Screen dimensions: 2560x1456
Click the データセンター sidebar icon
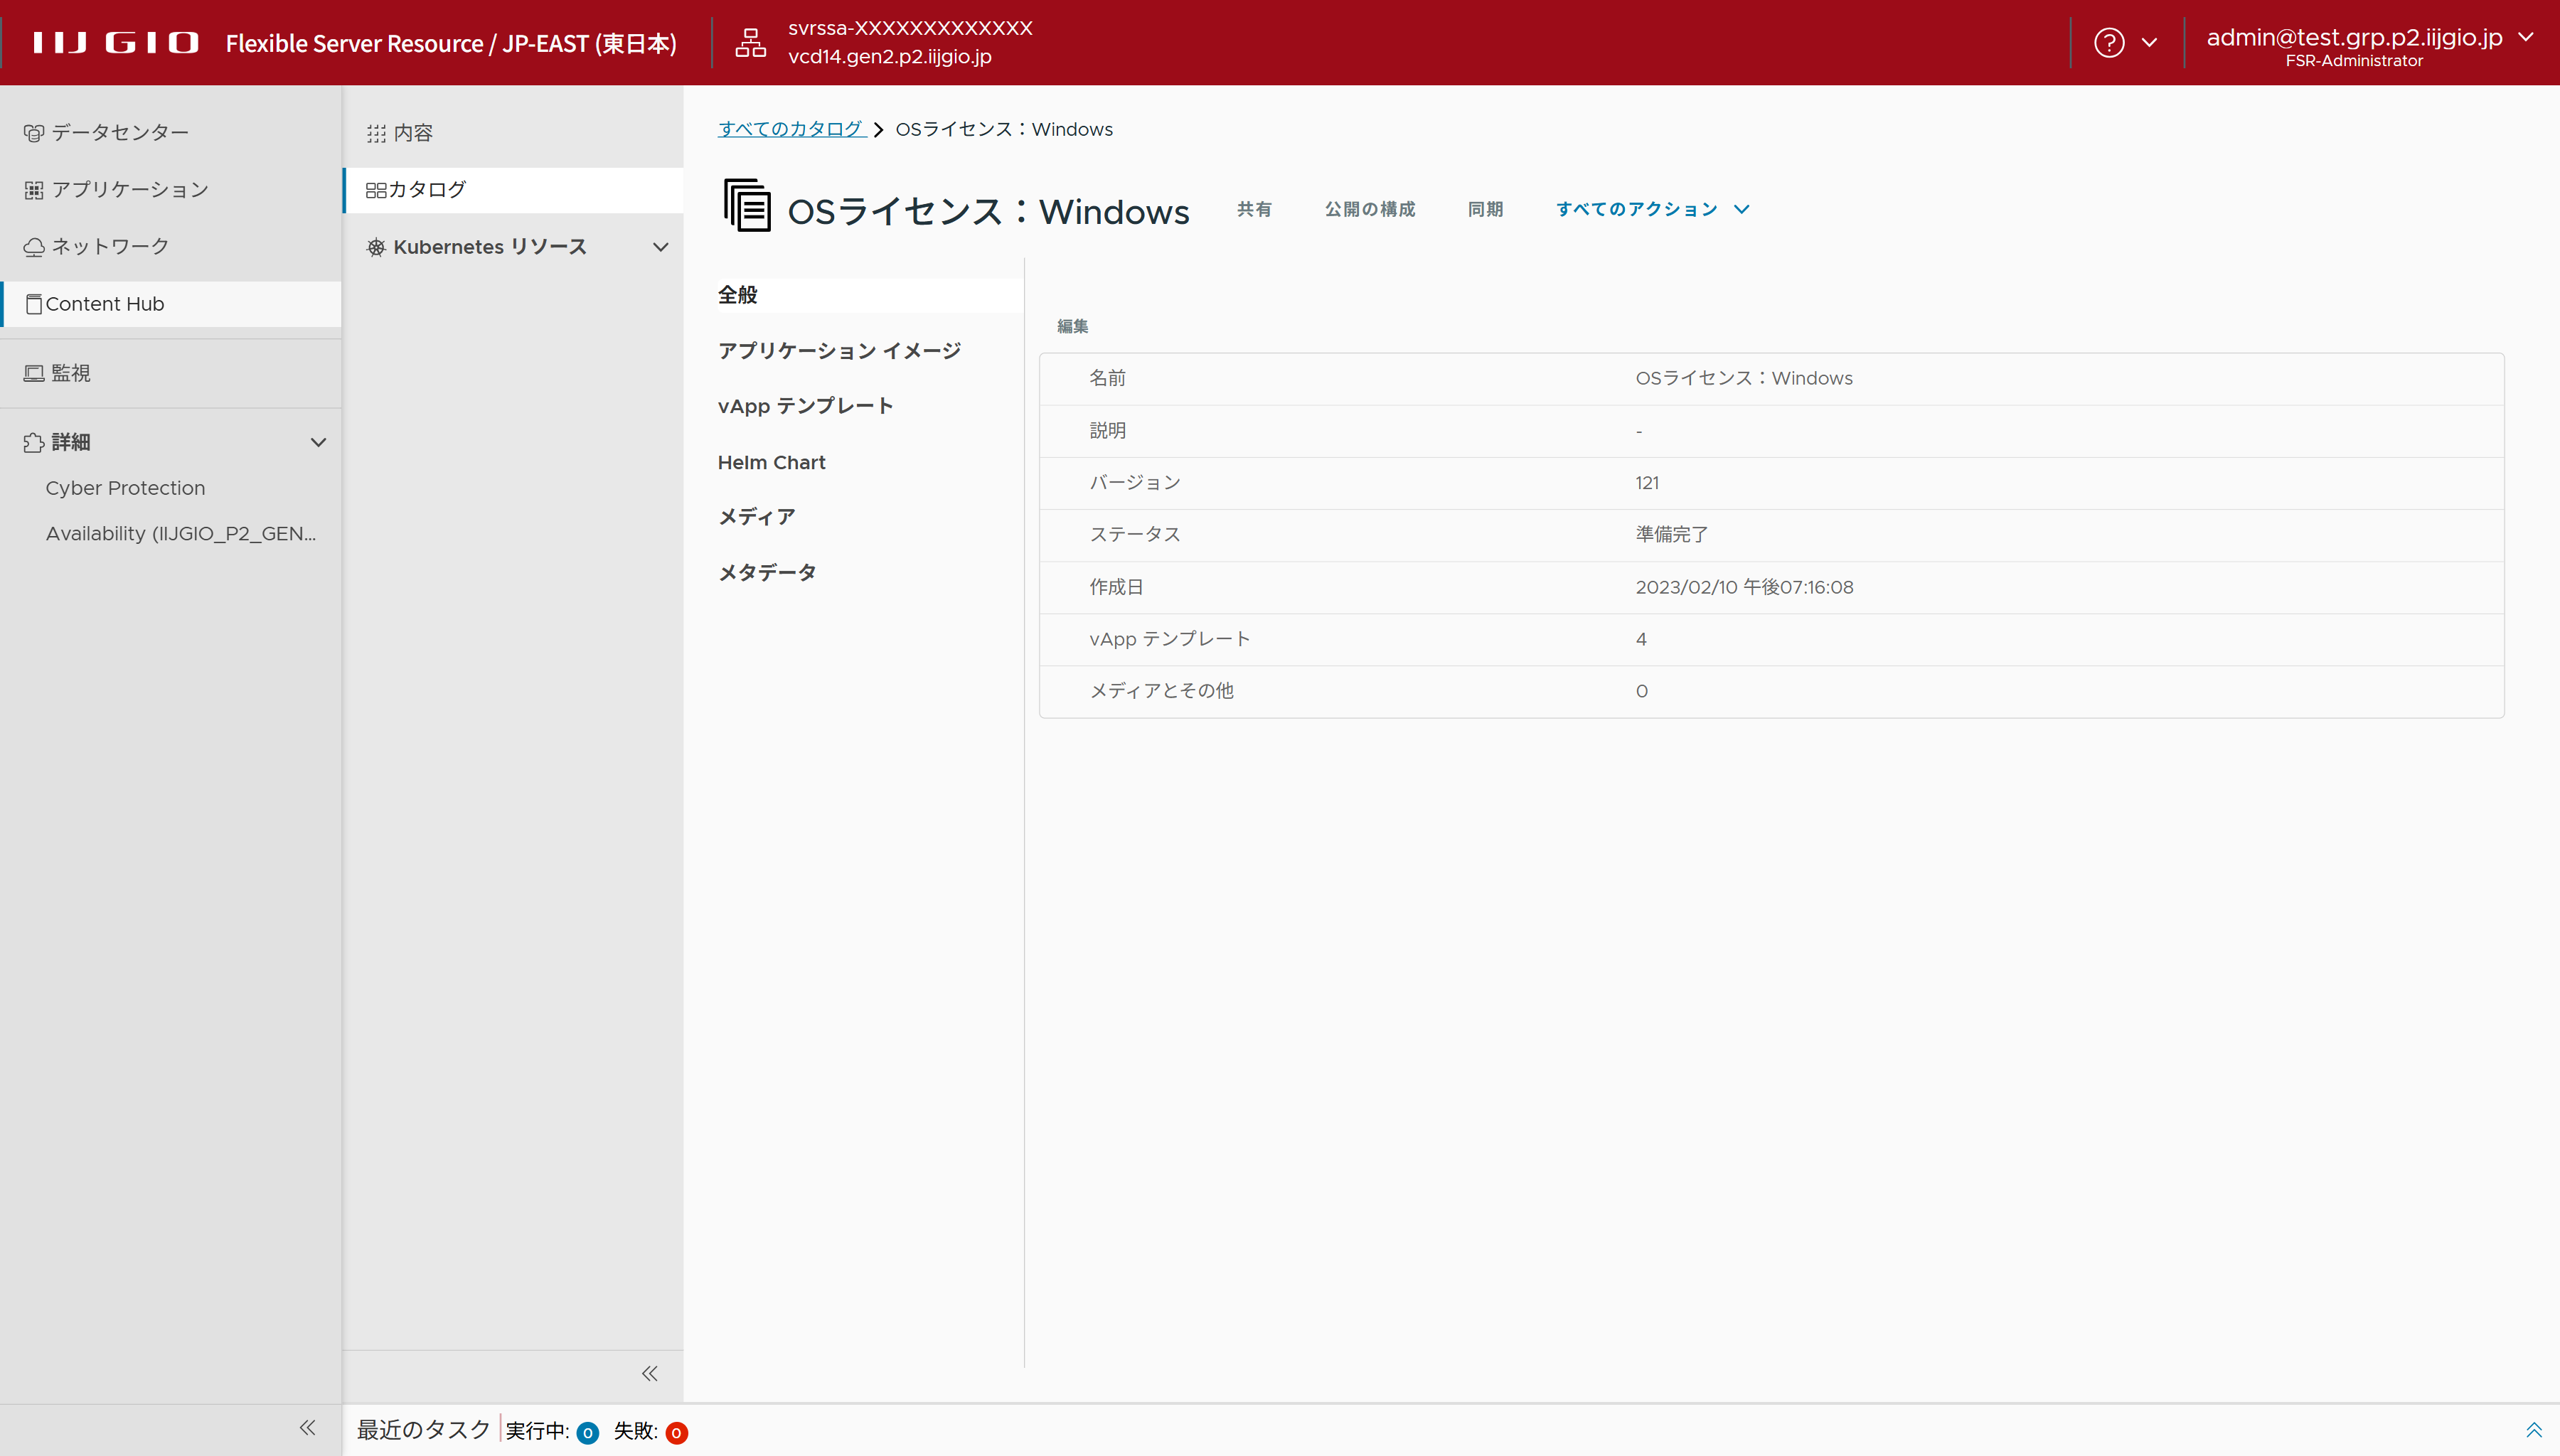click(34, 133)
